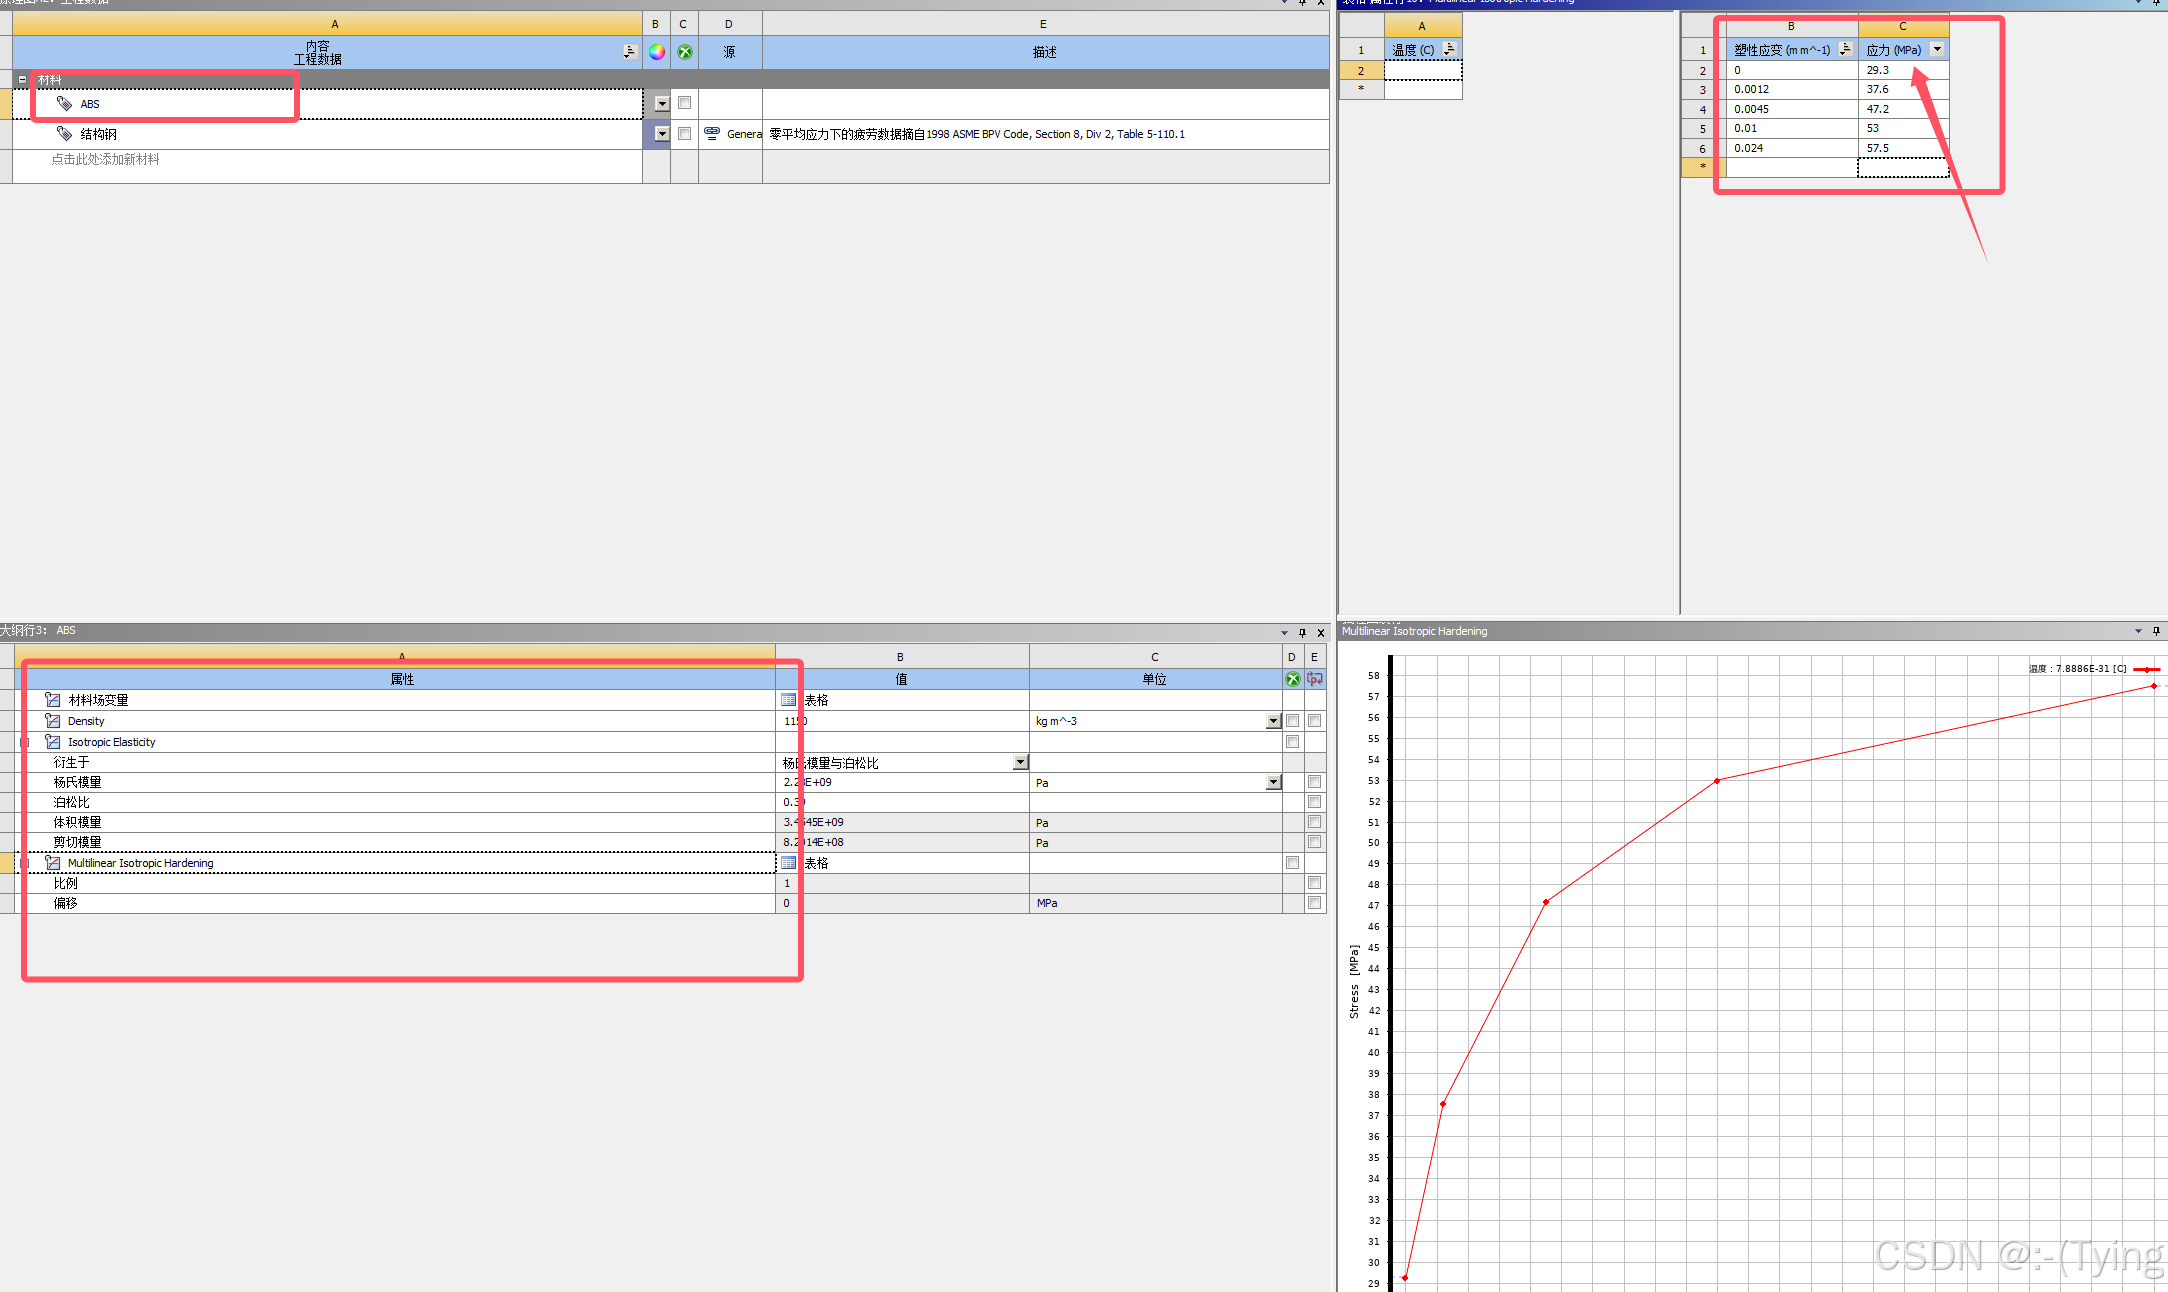Viewport: 2168px width, 1292px height.
Task: Click the Density property icon
Action: 53,721
